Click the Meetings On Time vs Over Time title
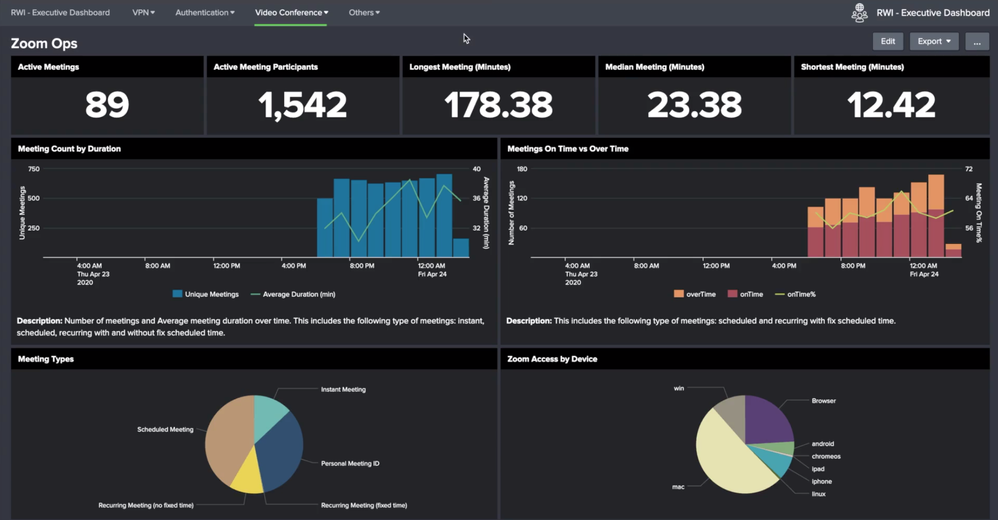This screenshot has height=520, width=998. pos(568,149)
